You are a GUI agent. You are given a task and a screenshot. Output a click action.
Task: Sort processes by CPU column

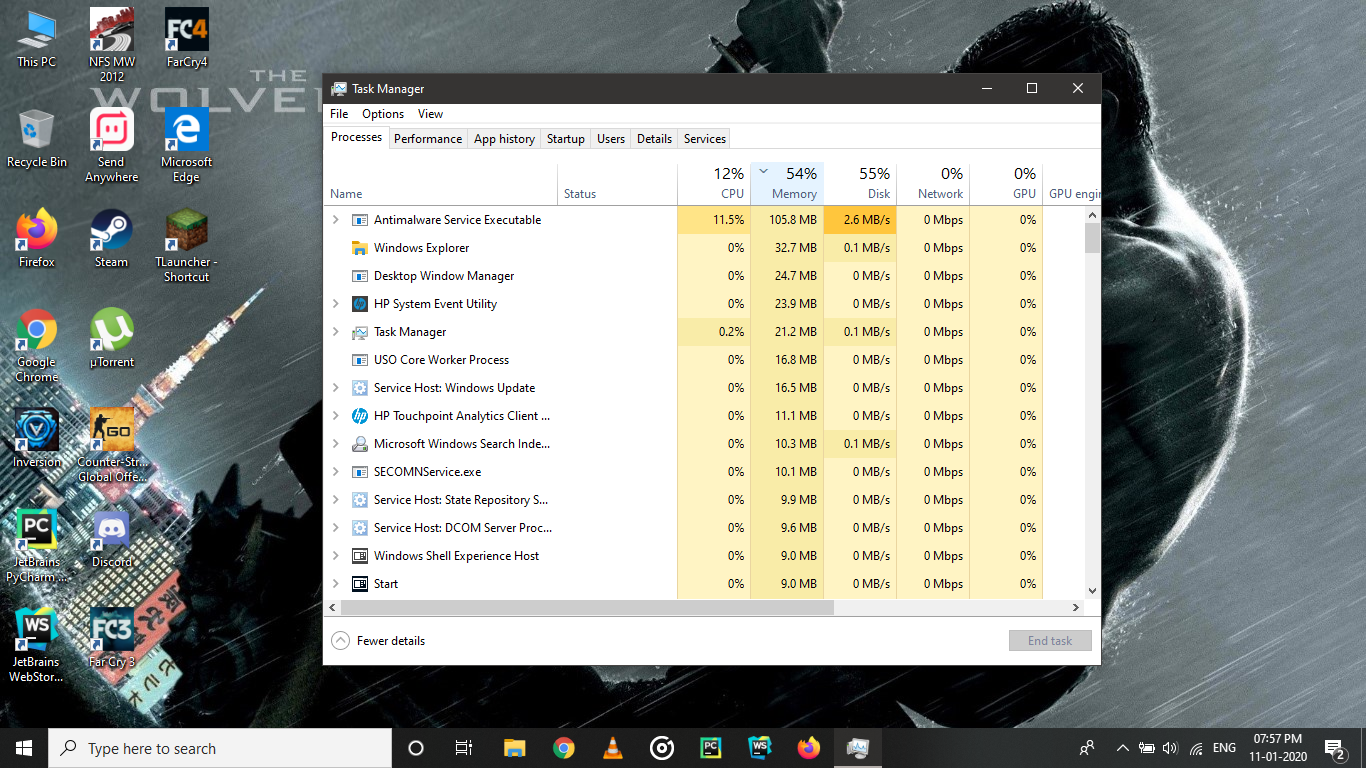pos(714,184)
